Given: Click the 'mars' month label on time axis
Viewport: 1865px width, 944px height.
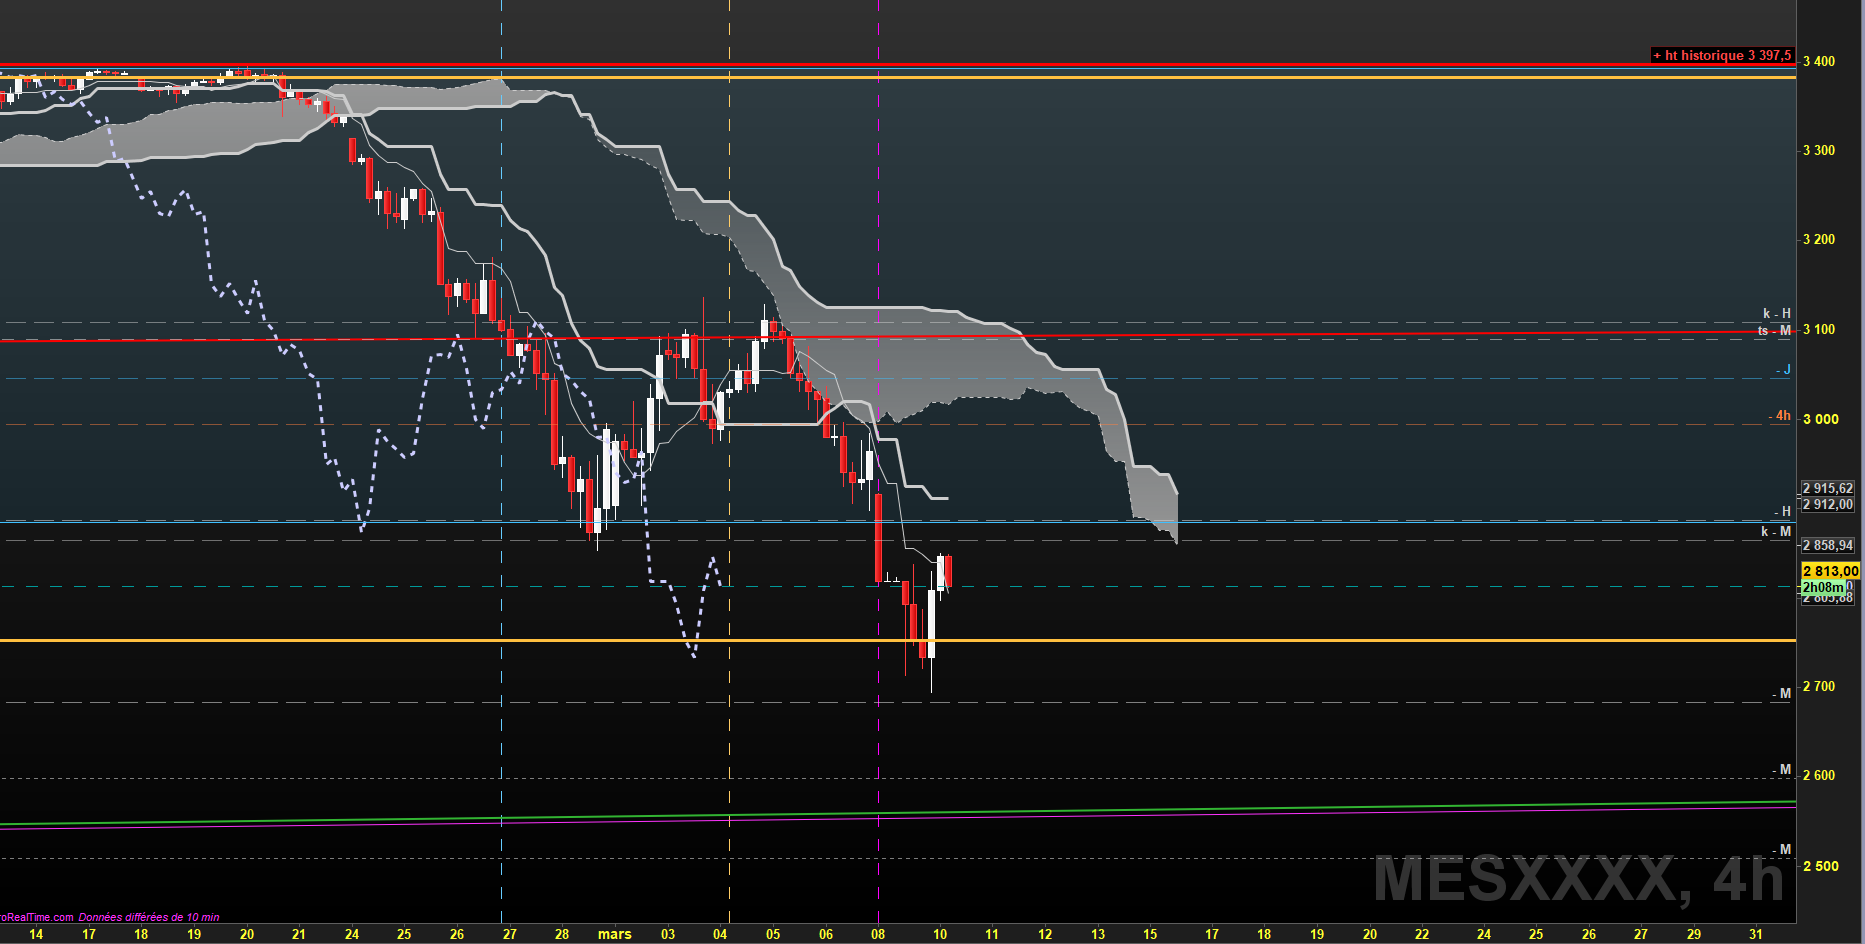Looking at the screenshot, I should [615, 934].
